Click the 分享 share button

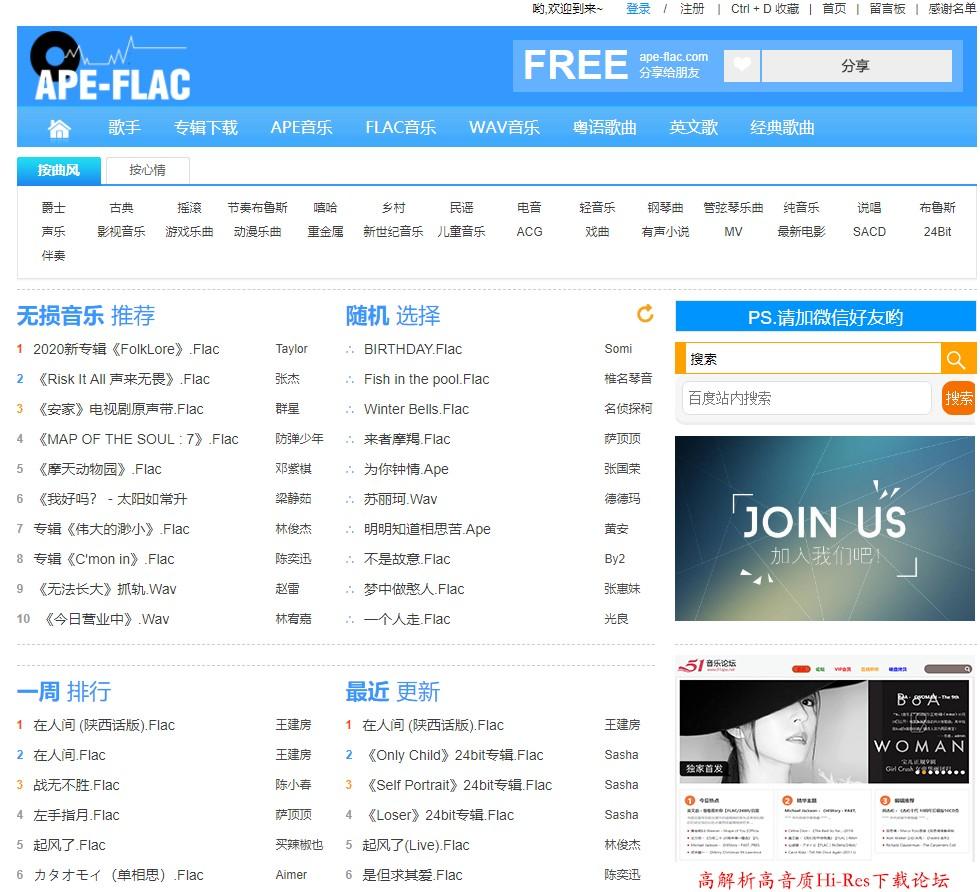855,66
